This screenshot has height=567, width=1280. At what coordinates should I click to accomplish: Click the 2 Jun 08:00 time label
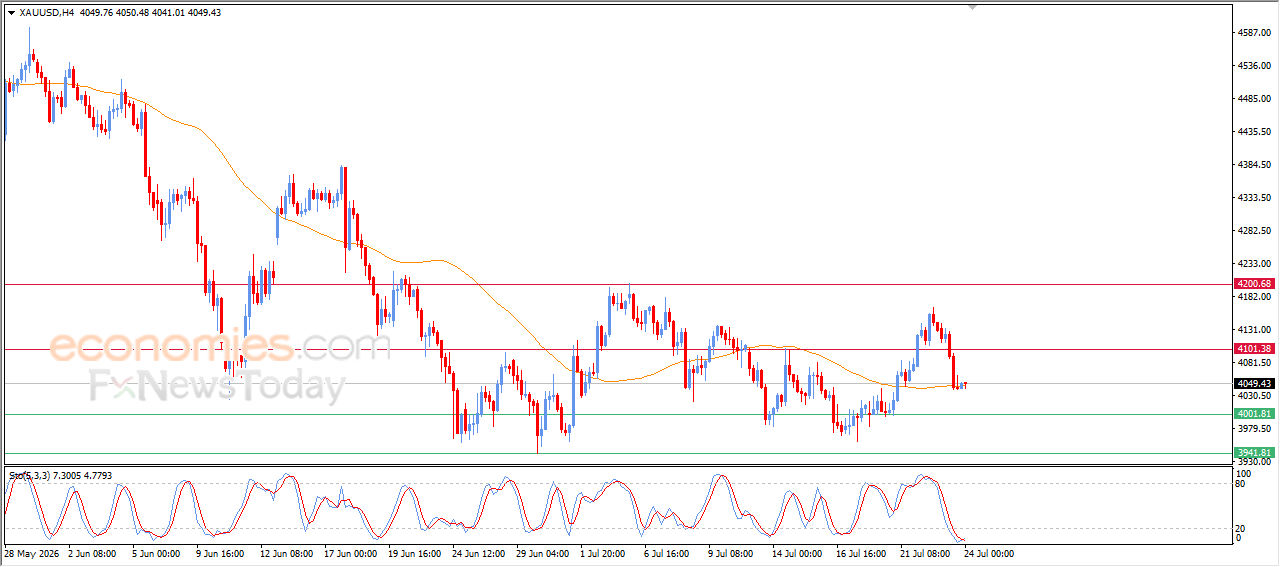(x=92, y=553)
